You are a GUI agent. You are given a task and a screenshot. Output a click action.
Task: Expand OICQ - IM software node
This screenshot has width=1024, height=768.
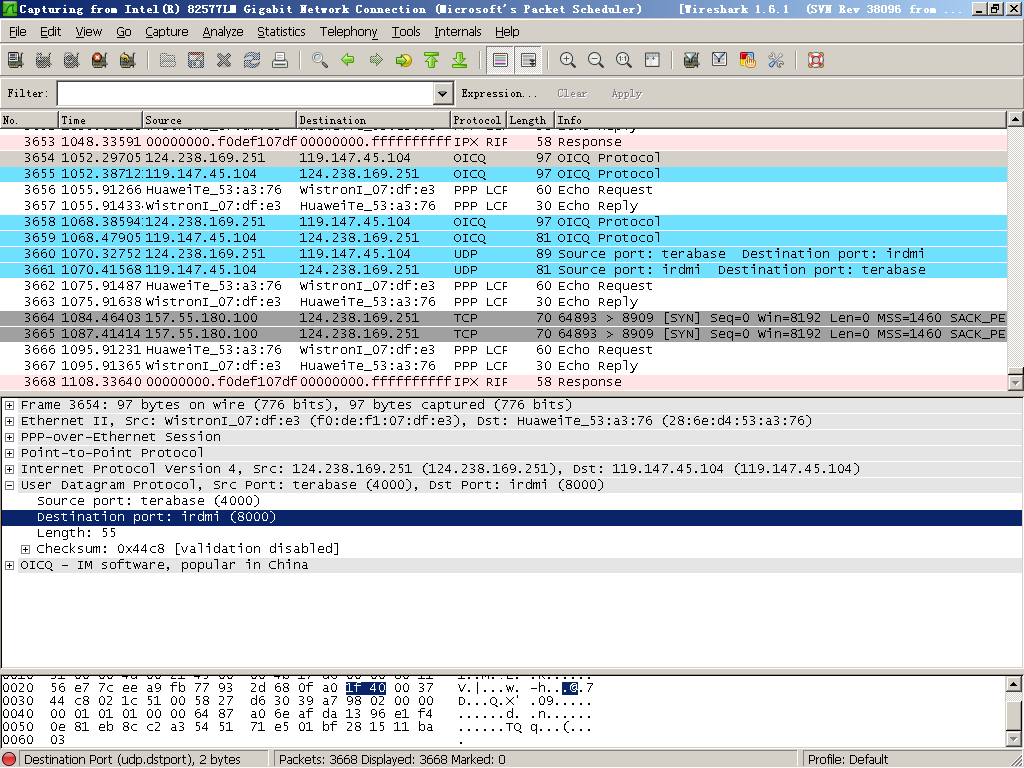click(x=10, y=566)
